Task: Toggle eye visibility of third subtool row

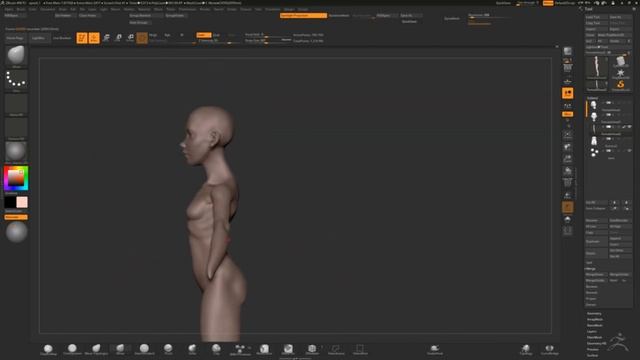Action: (x=629, y=127)
